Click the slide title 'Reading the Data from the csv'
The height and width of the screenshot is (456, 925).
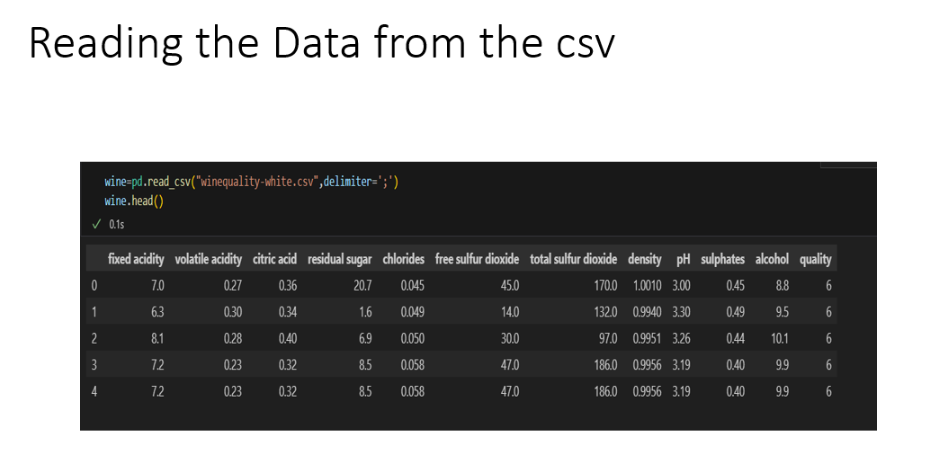(322, 44)
